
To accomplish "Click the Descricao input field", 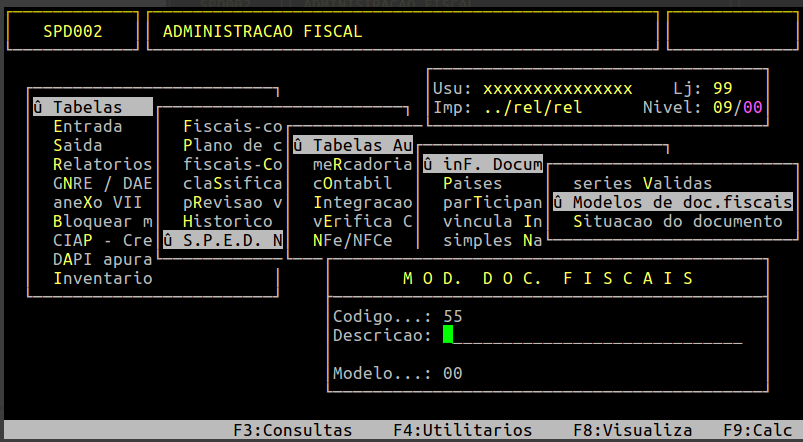I will pos(593,335).
